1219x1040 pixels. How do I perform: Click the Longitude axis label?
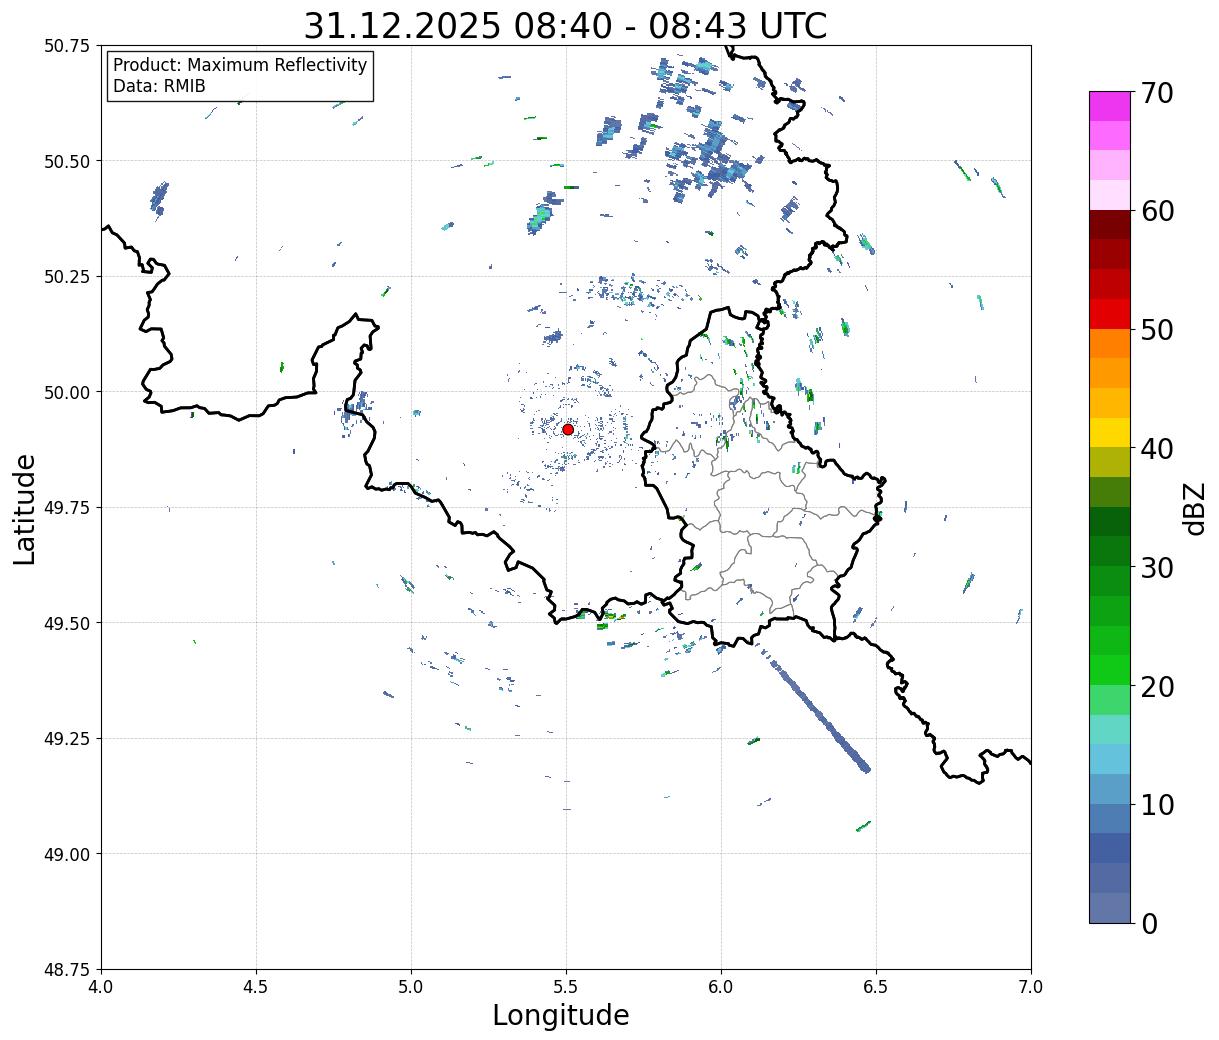(561, 1015)
